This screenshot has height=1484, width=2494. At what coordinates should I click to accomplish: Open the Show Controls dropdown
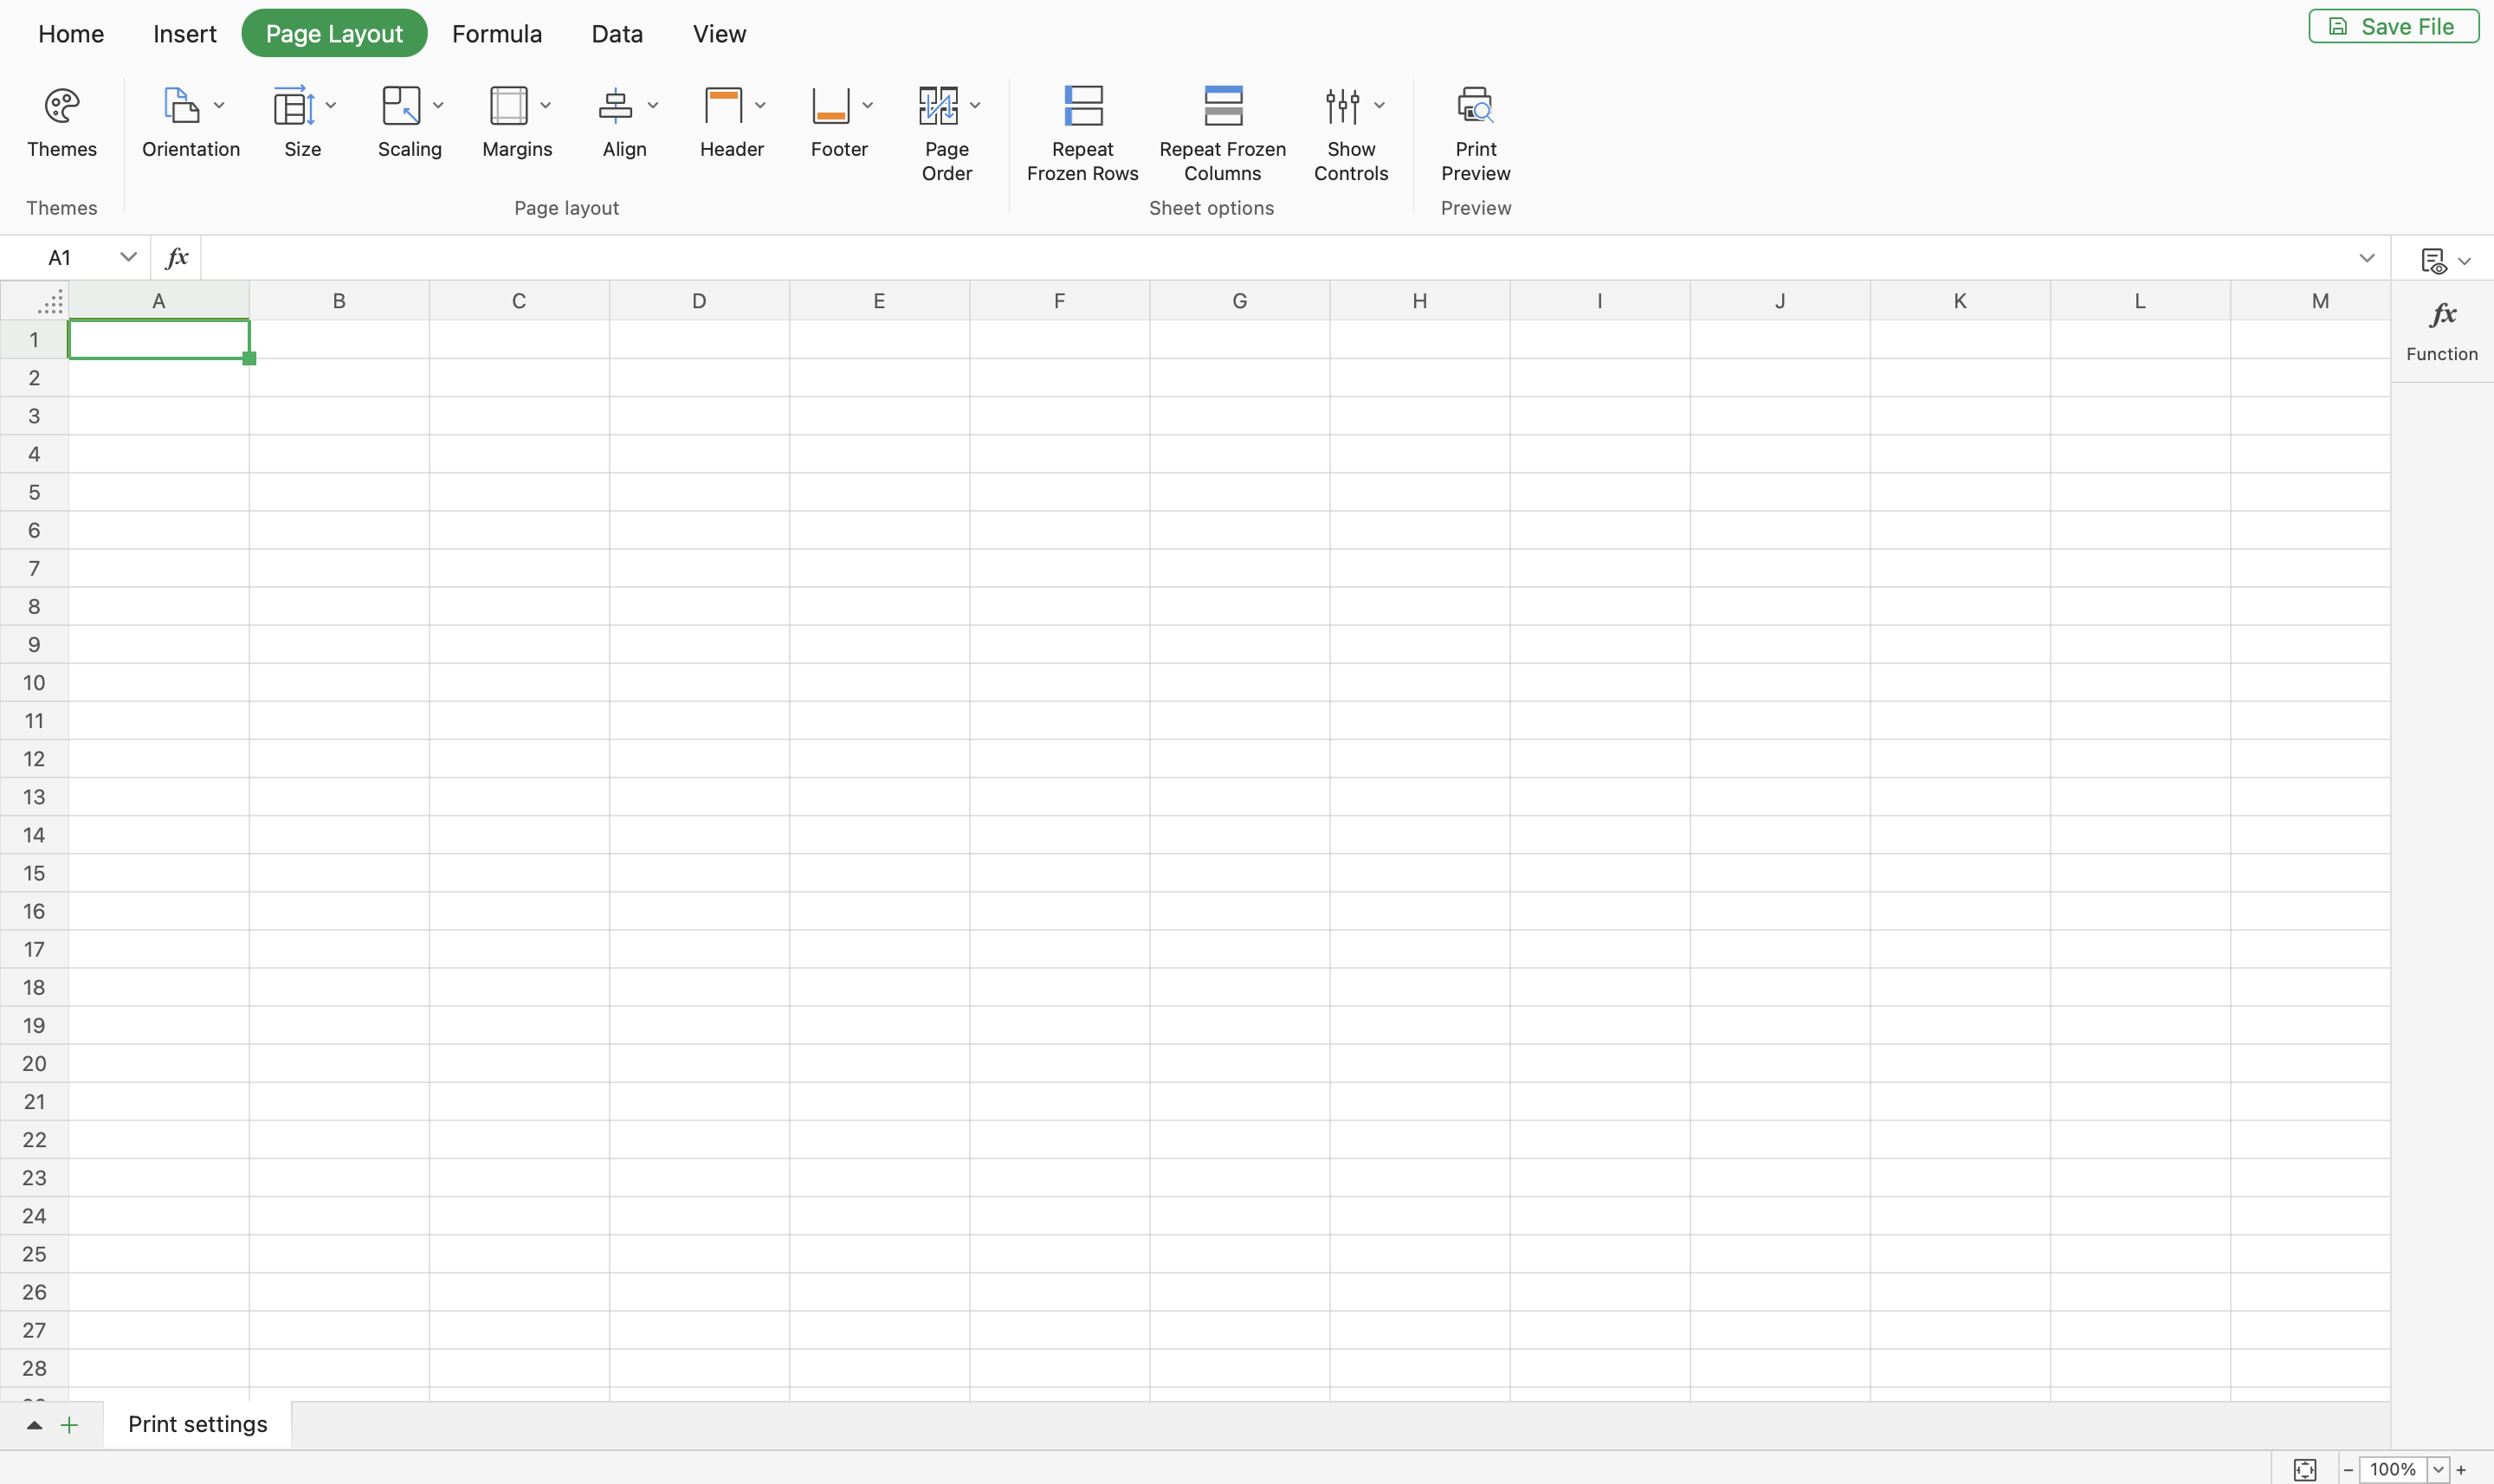(1379, 106)
